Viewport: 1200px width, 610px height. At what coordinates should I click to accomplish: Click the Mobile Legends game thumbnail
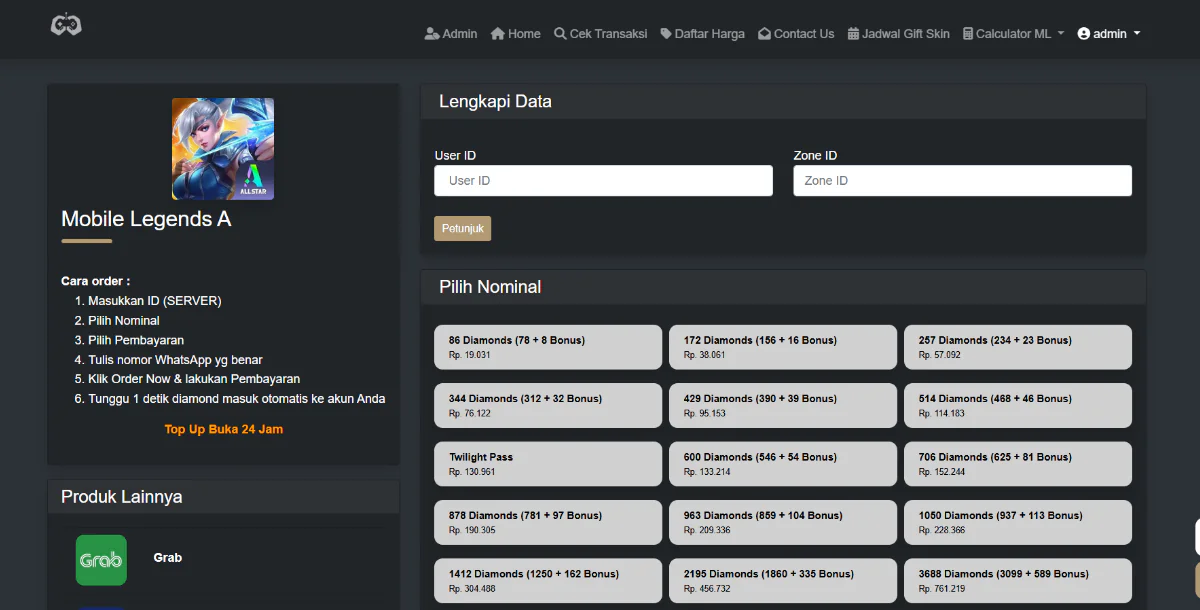(223, 149)
